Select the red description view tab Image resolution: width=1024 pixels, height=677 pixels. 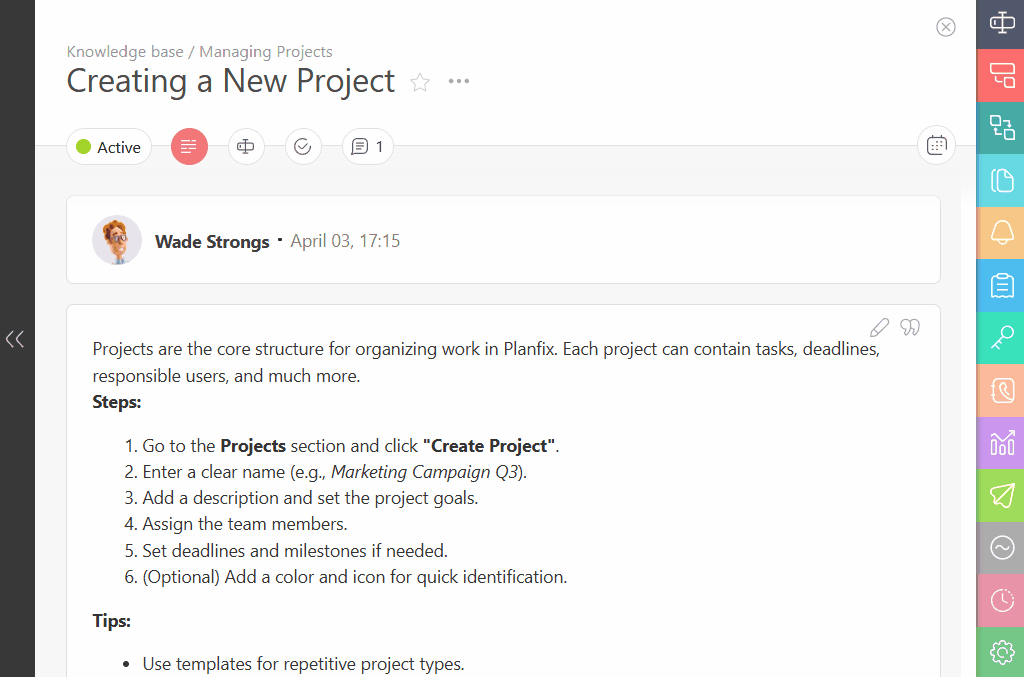tap(189, 147)
